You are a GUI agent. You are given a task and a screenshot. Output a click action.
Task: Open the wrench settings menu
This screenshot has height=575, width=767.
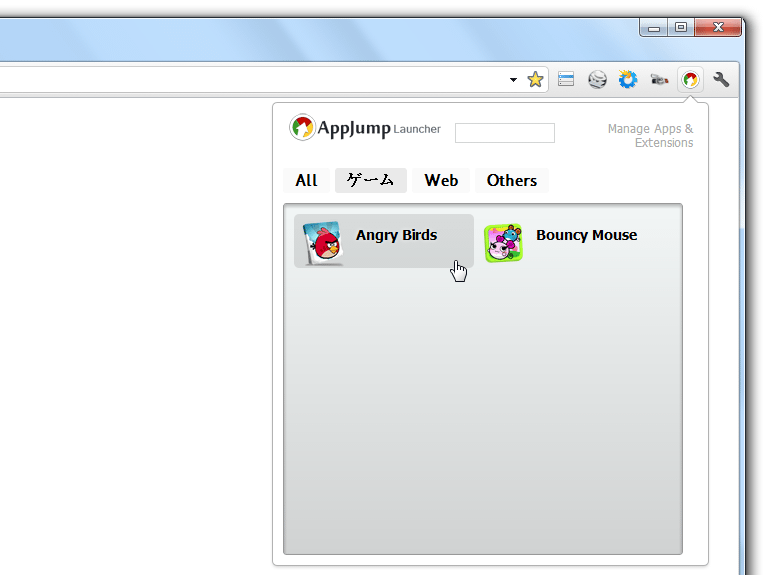tap(721, 79)
